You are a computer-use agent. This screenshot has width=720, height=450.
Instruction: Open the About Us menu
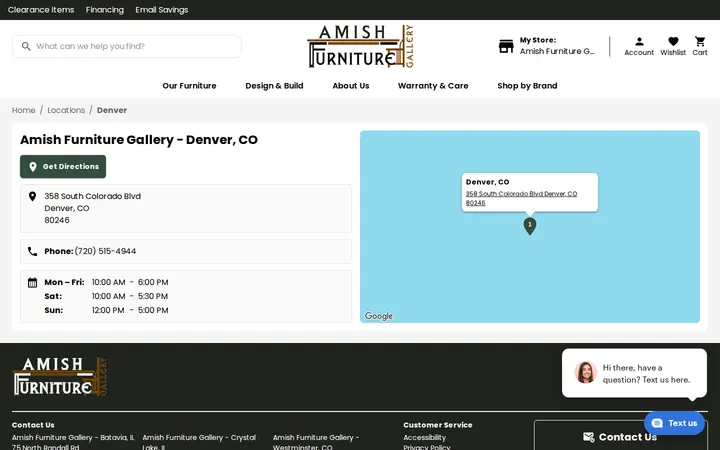point(351,86)
